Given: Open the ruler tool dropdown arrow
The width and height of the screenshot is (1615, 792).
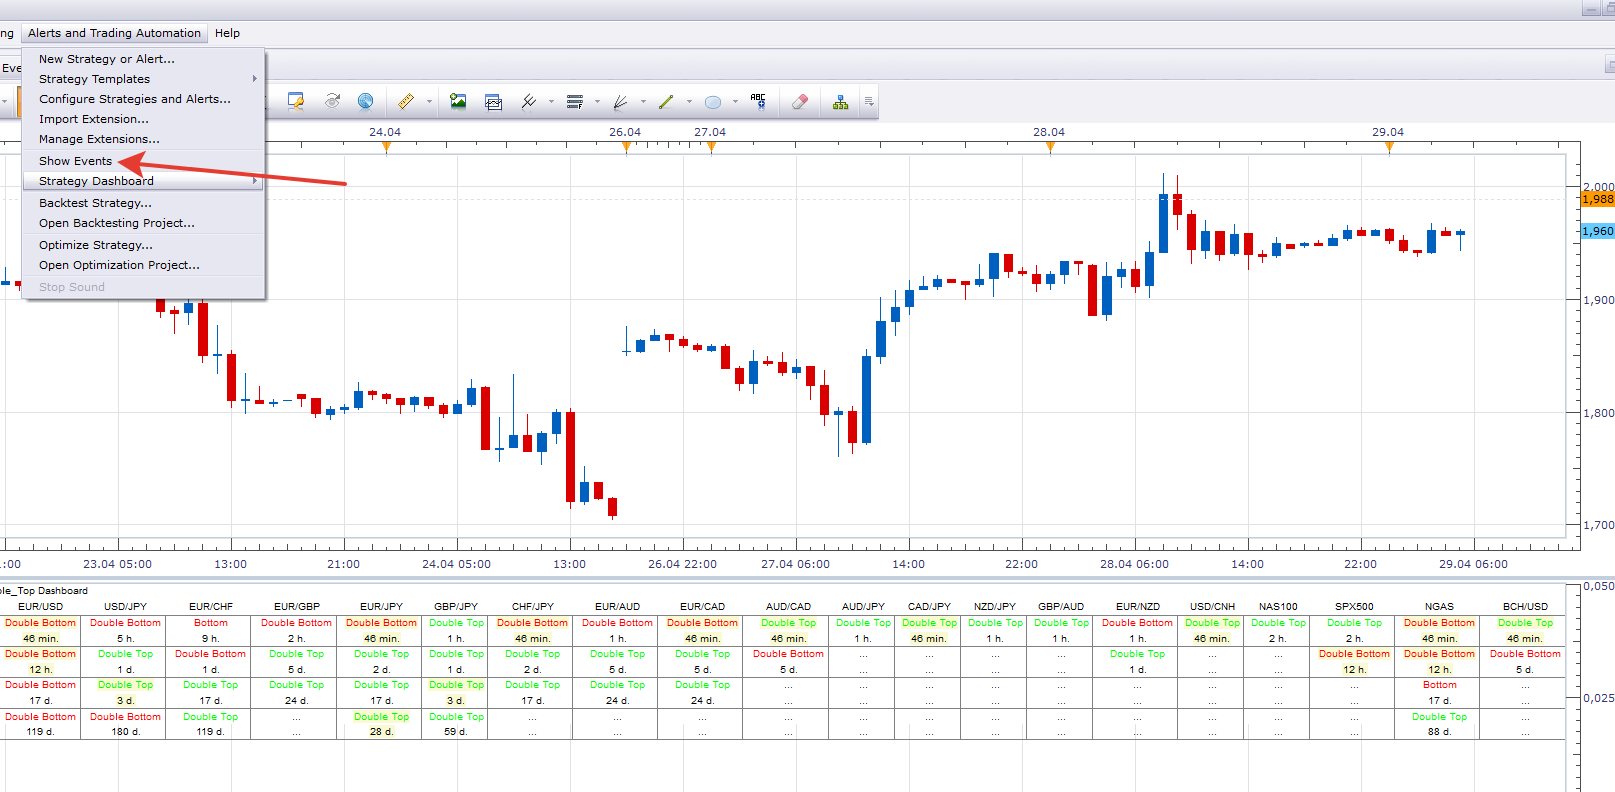Looking at the screenshot, I should (x=429, y=101).
